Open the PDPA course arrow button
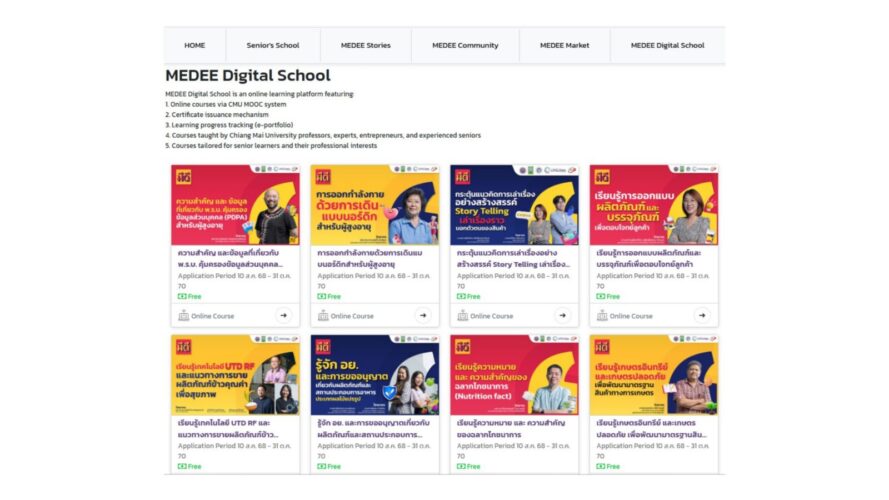 click(283, 316)
